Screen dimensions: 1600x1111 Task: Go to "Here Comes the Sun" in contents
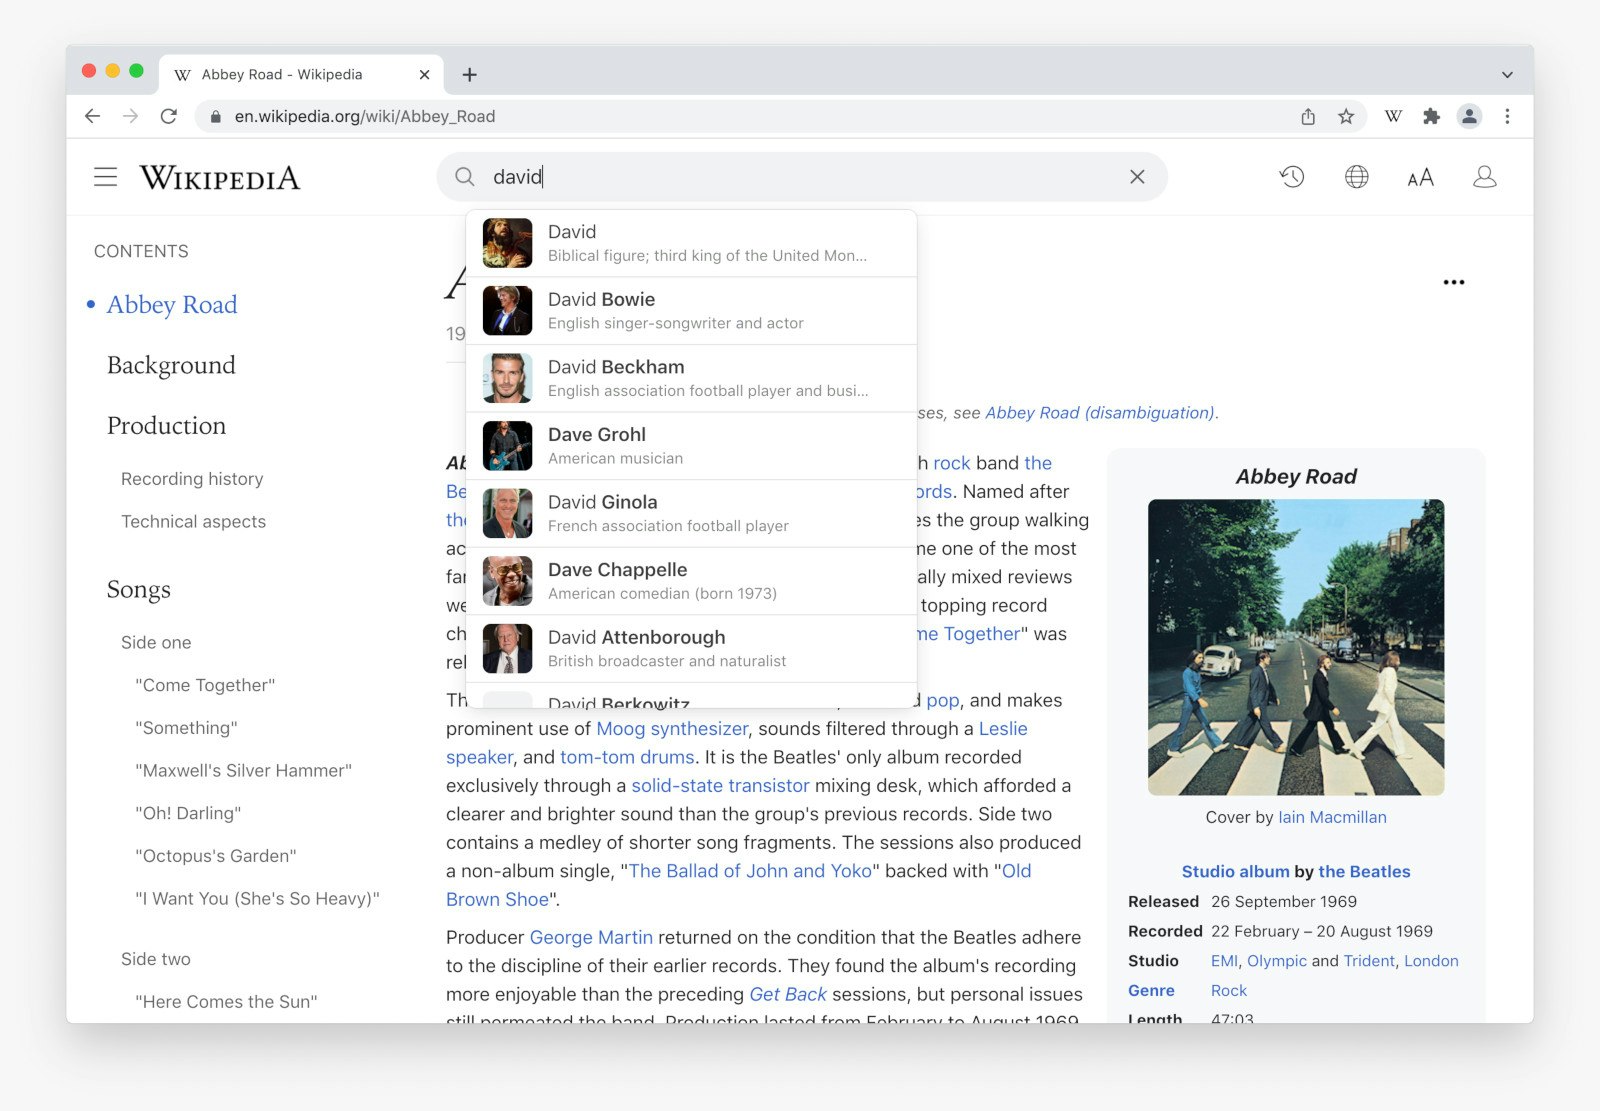click(226, 1001)
